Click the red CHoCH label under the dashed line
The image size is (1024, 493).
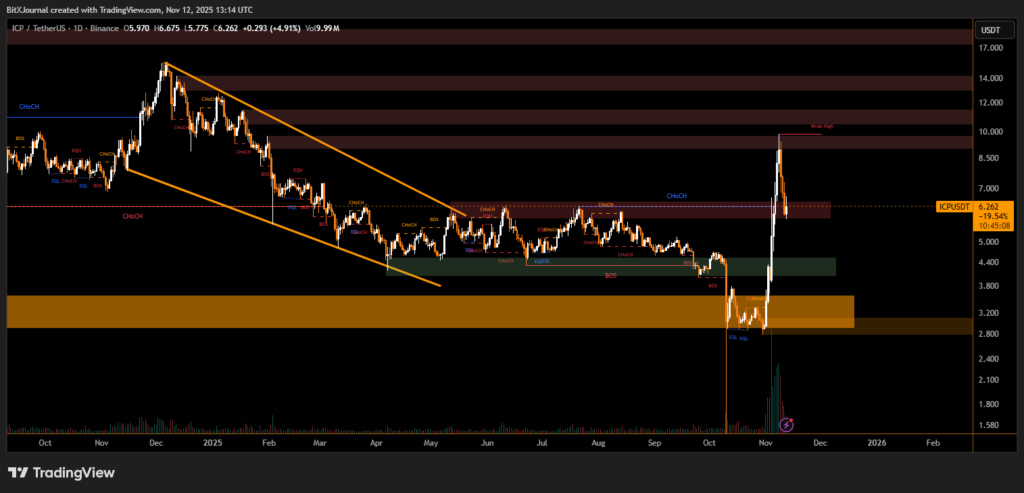coord(131,216)
